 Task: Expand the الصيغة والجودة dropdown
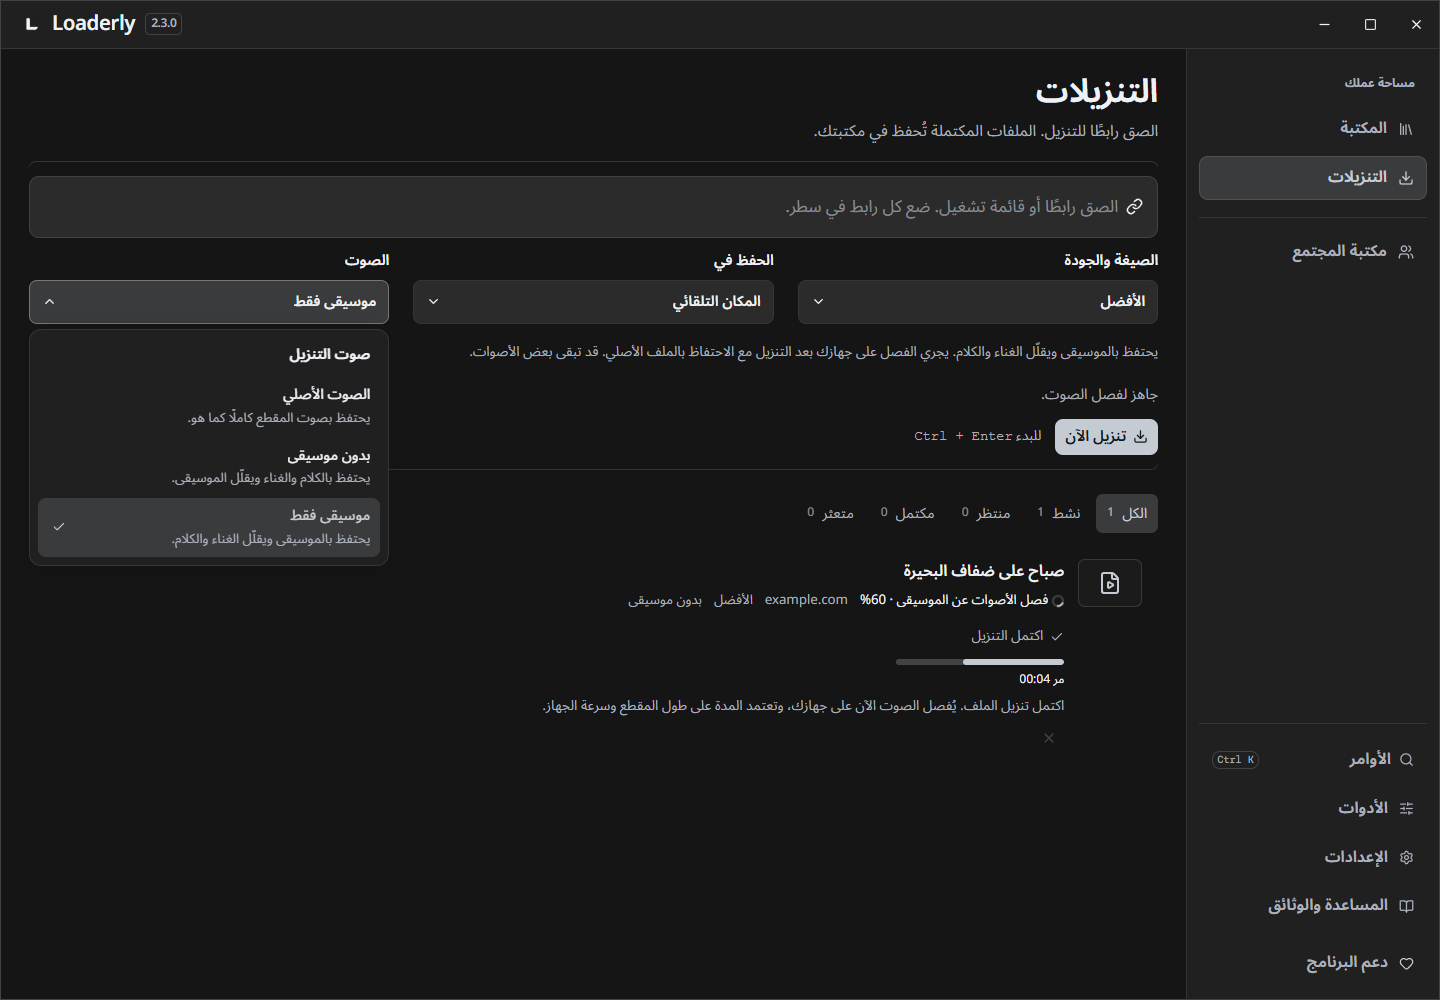point(978,302)
